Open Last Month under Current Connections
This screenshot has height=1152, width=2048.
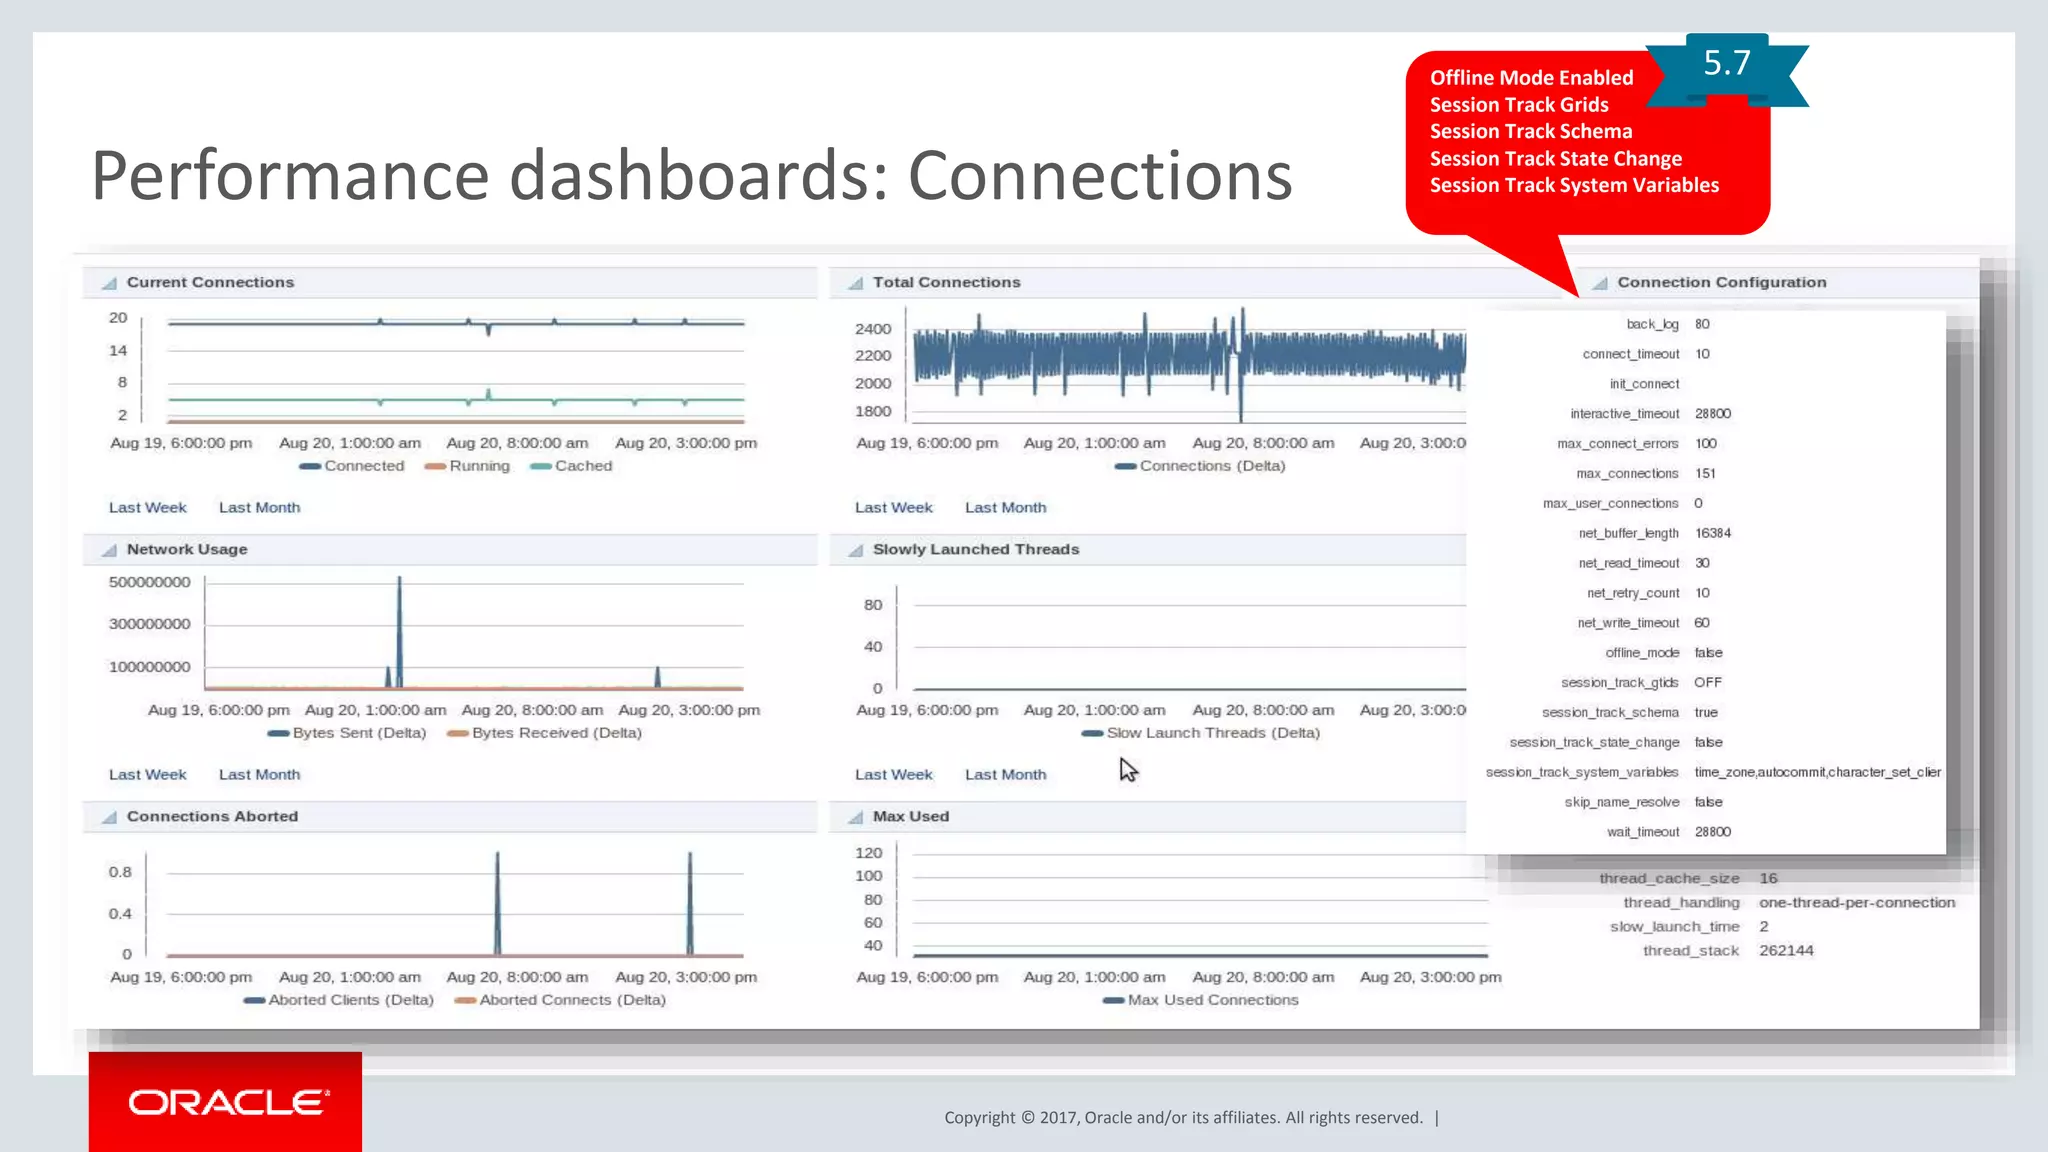point(260,507)
